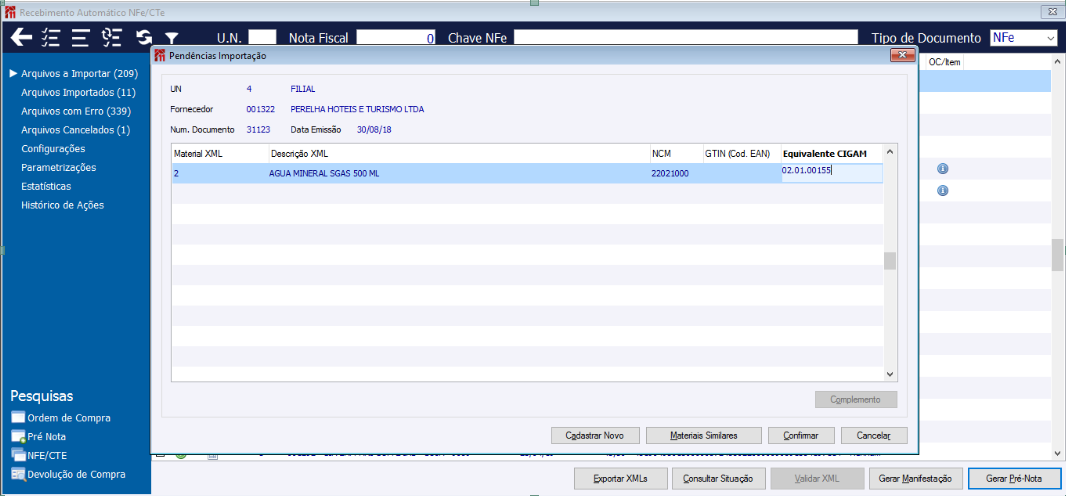Click the Chave NFe input field

(x=688, y=38)
